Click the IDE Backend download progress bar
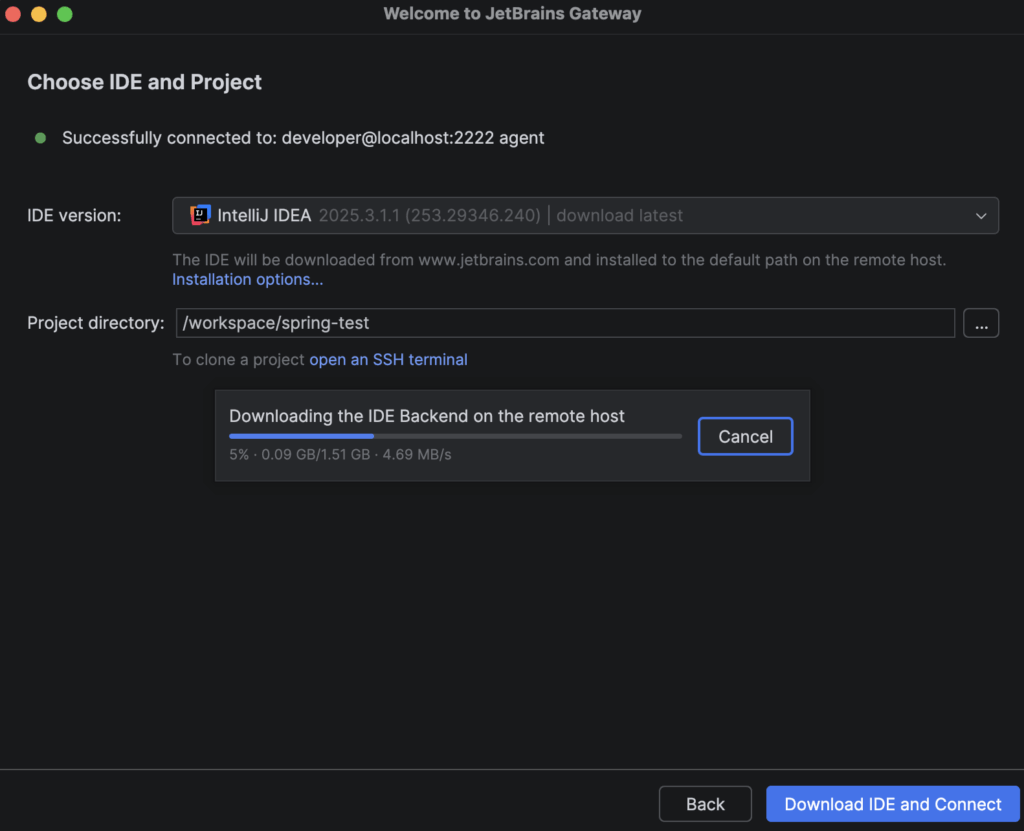 tap(455, 436)
